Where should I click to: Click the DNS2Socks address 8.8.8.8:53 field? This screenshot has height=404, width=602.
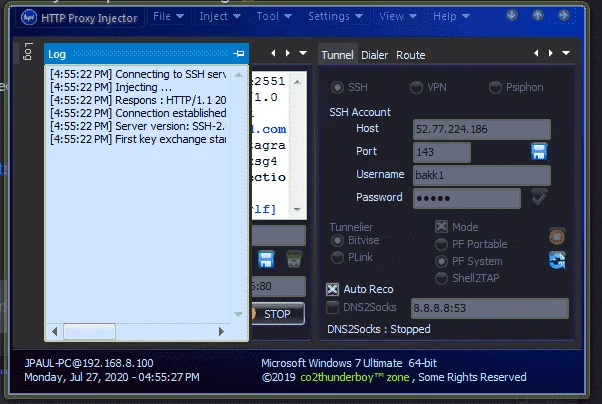point(490,308)
